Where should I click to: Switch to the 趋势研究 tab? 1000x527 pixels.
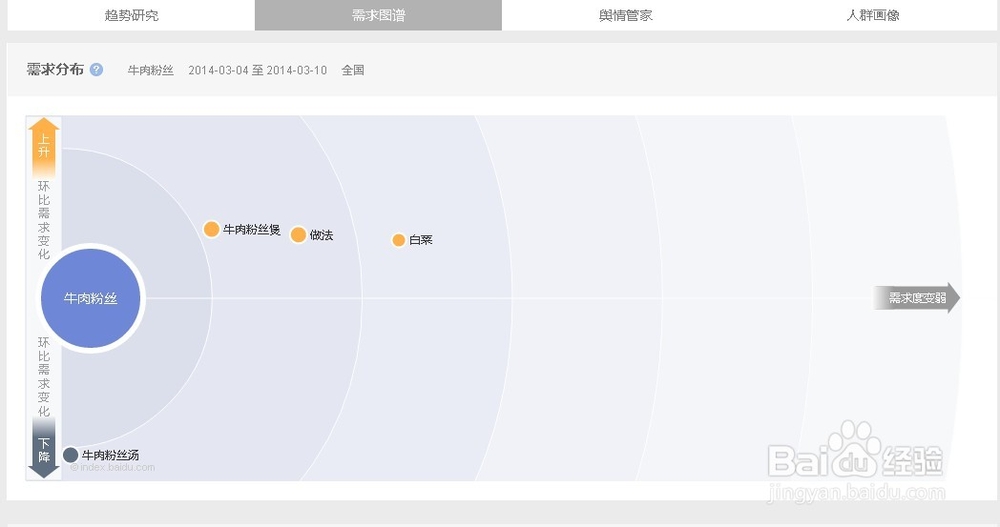click(131, 15)
